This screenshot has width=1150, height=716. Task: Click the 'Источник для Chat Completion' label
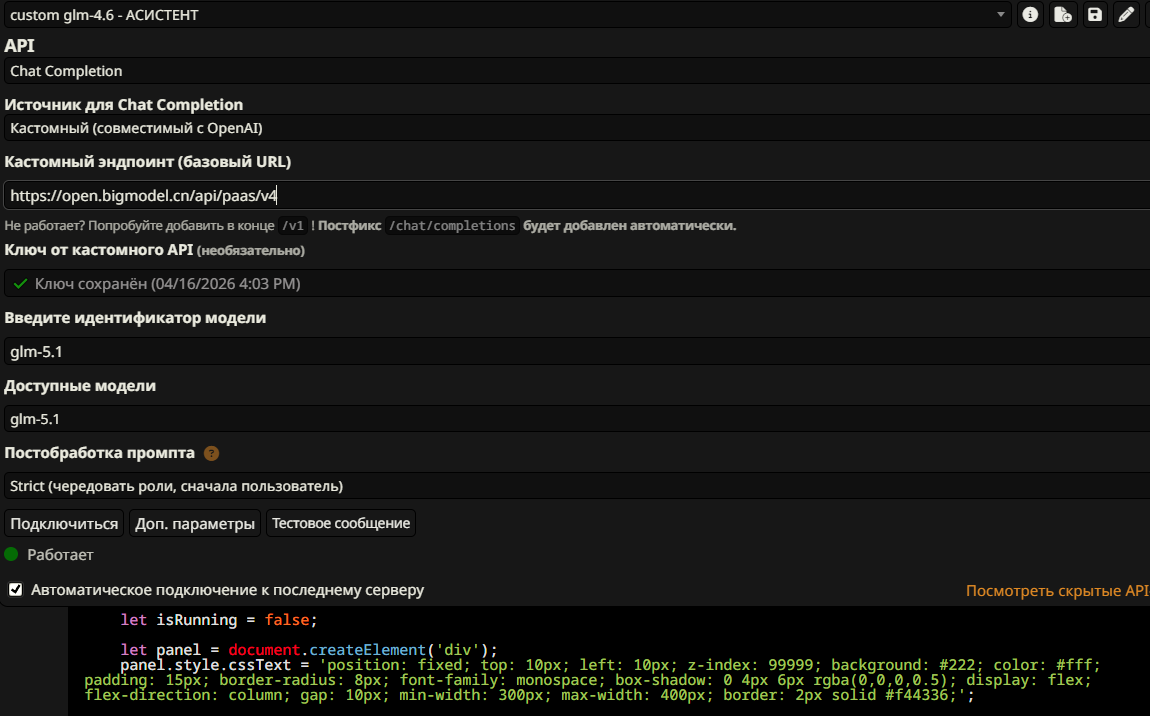coord(123,105)
